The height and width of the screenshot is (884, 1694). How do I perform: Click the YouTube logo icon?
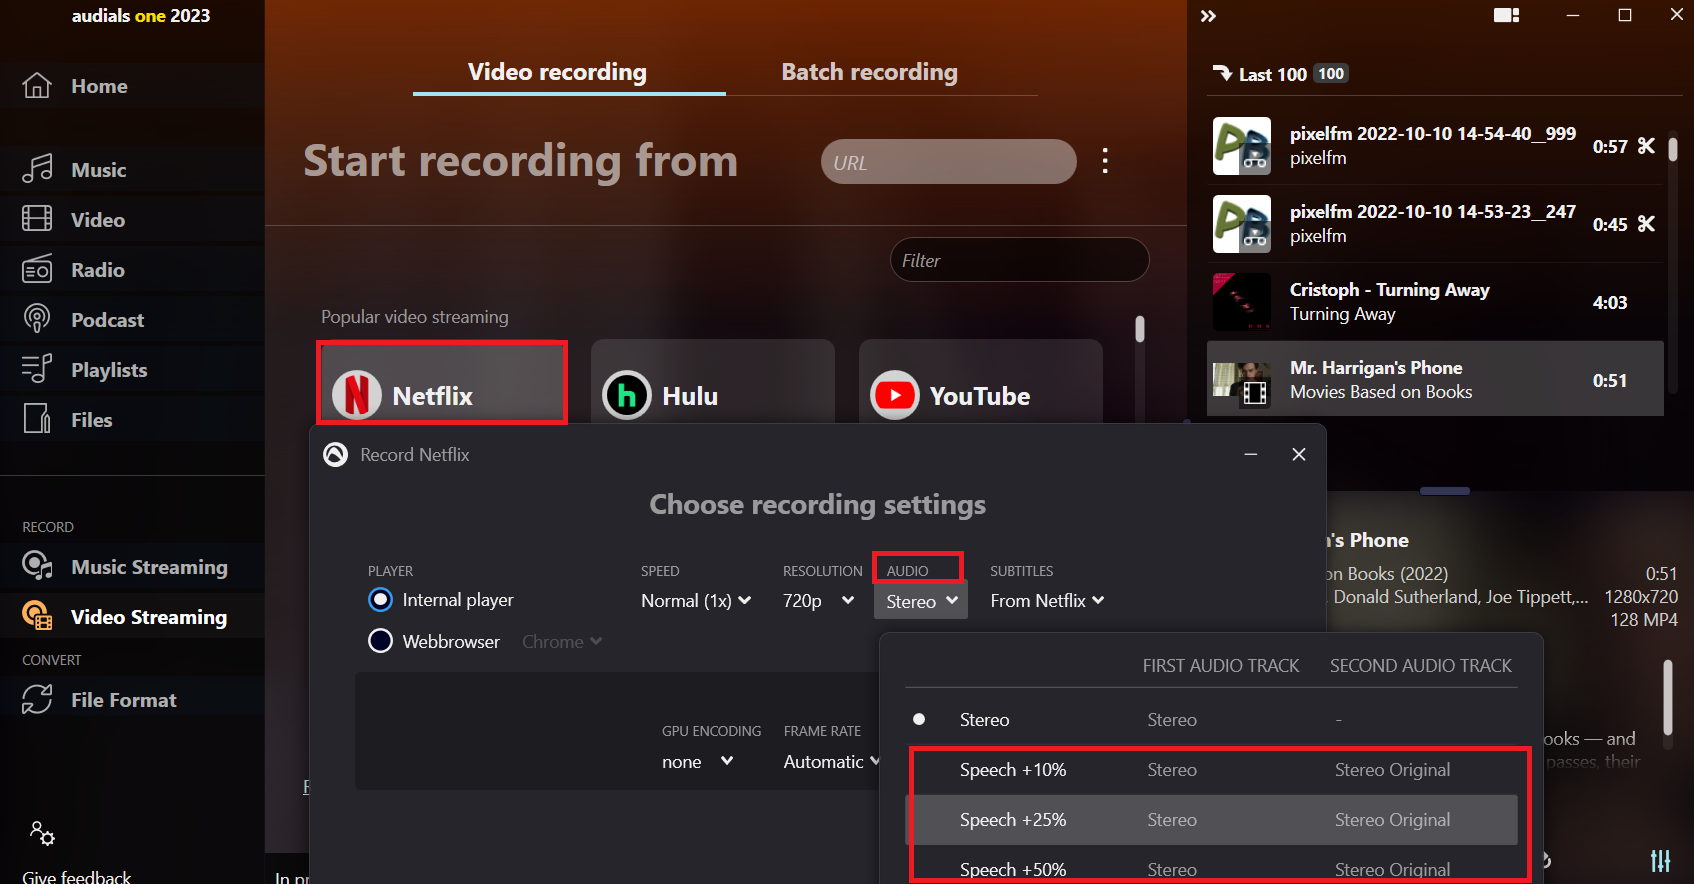point(895,395)
